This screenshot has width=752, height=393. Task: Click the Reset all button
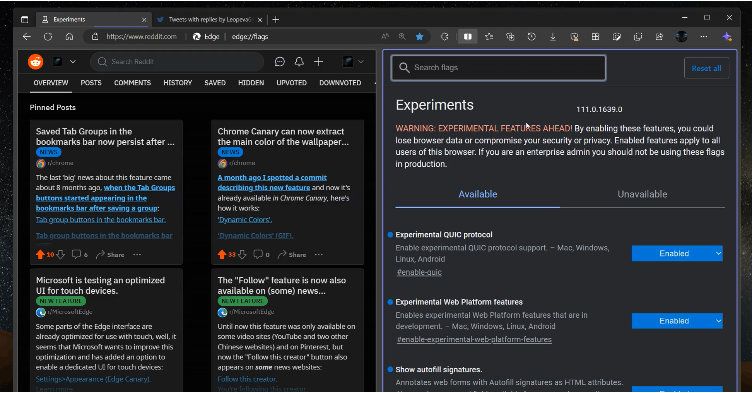[x=706, y=68]
